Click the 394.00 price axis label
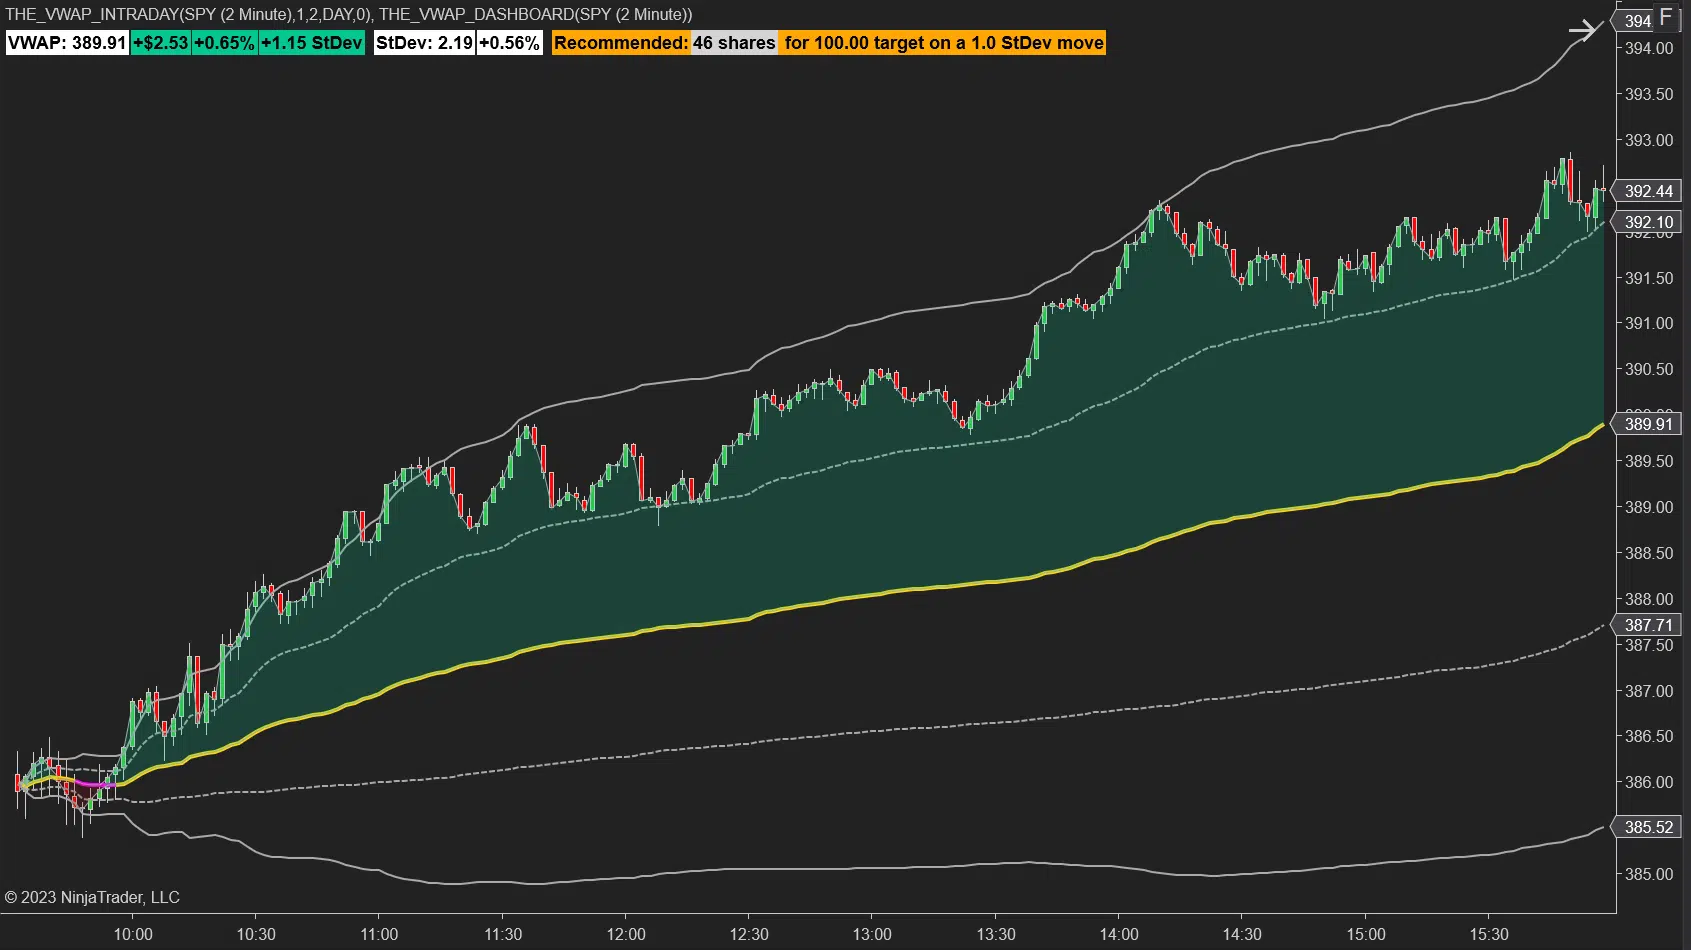 point(1648,48)
